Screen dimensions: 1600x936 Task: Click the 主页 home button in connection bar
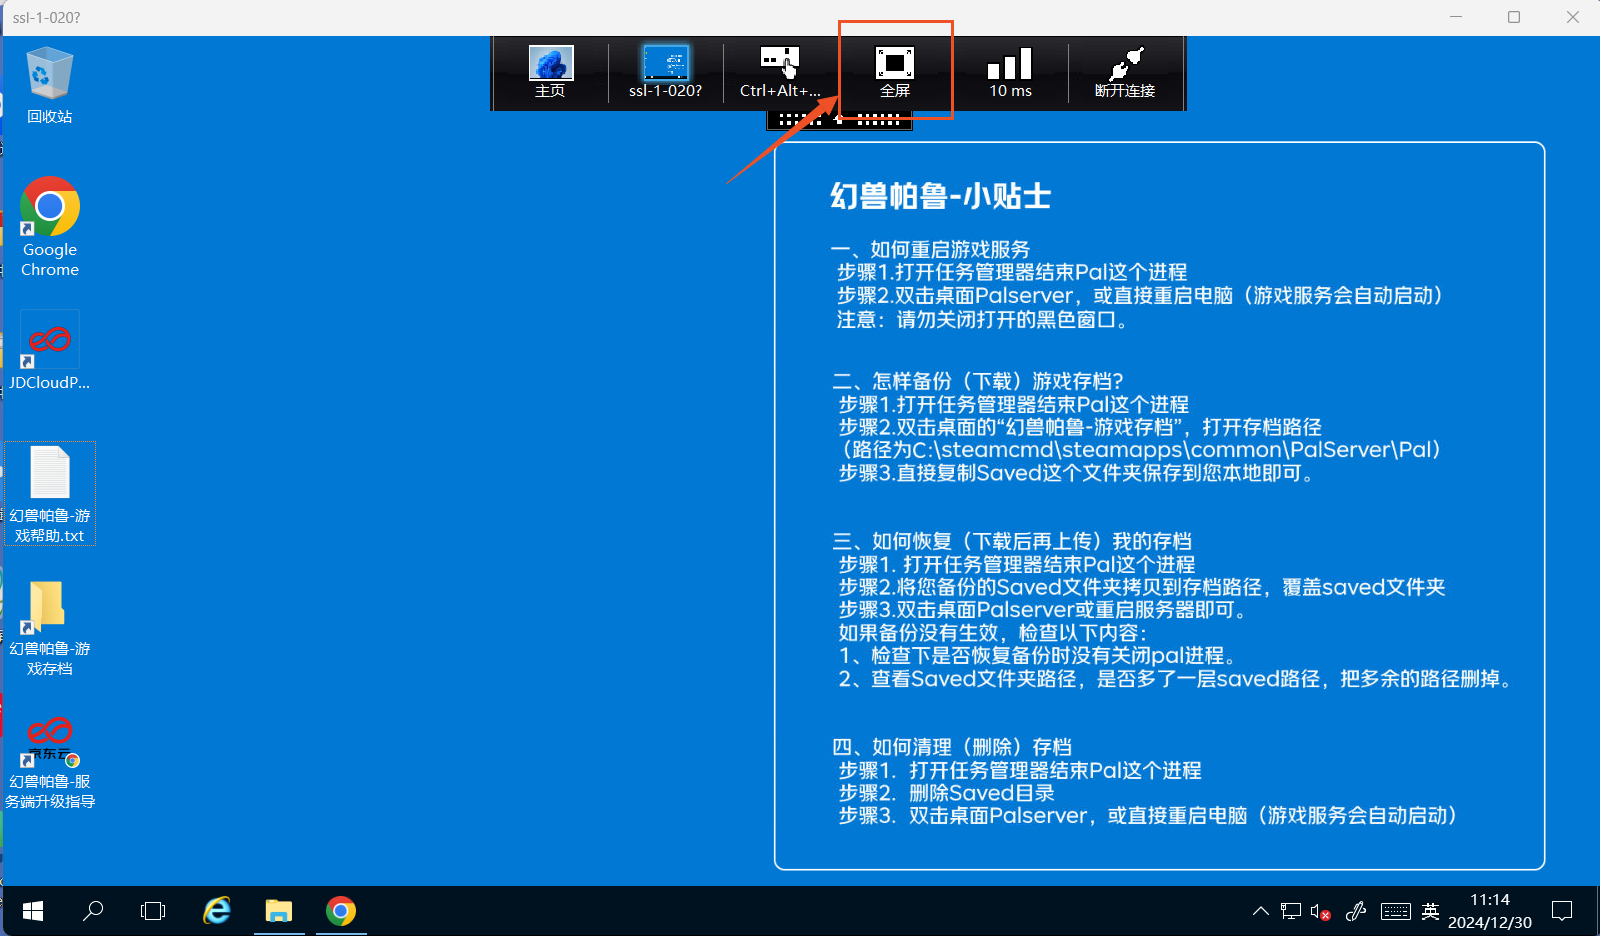click(550, 73)
